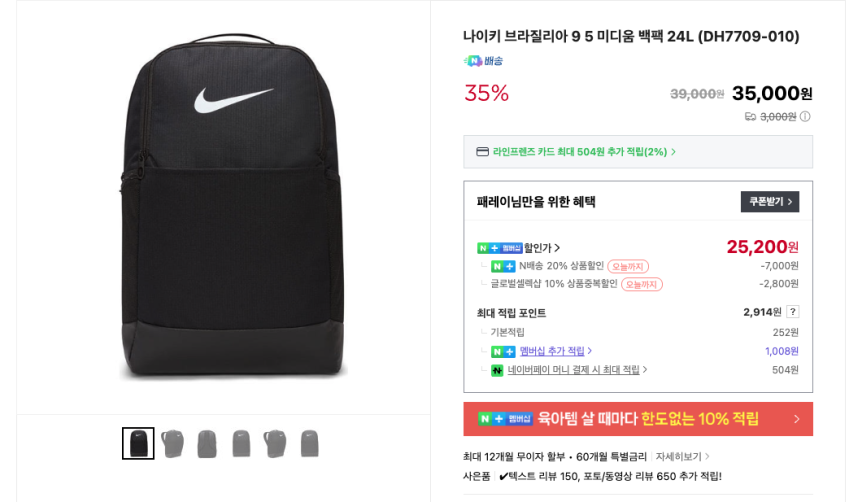Image resolution: width=849 pixels, height=502 pixels.
Task: Click the credit card icon
Action: point(482,152)
